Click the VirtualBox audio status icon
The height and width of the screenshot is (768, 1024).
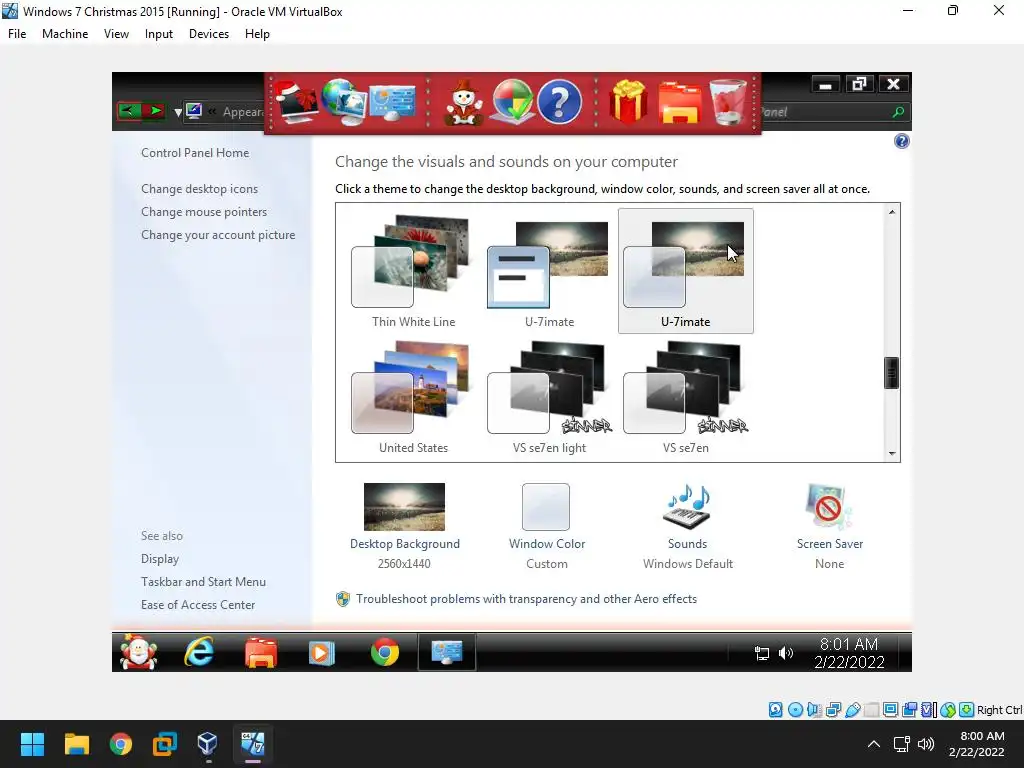pyautogui.click(x=814, y=710)
